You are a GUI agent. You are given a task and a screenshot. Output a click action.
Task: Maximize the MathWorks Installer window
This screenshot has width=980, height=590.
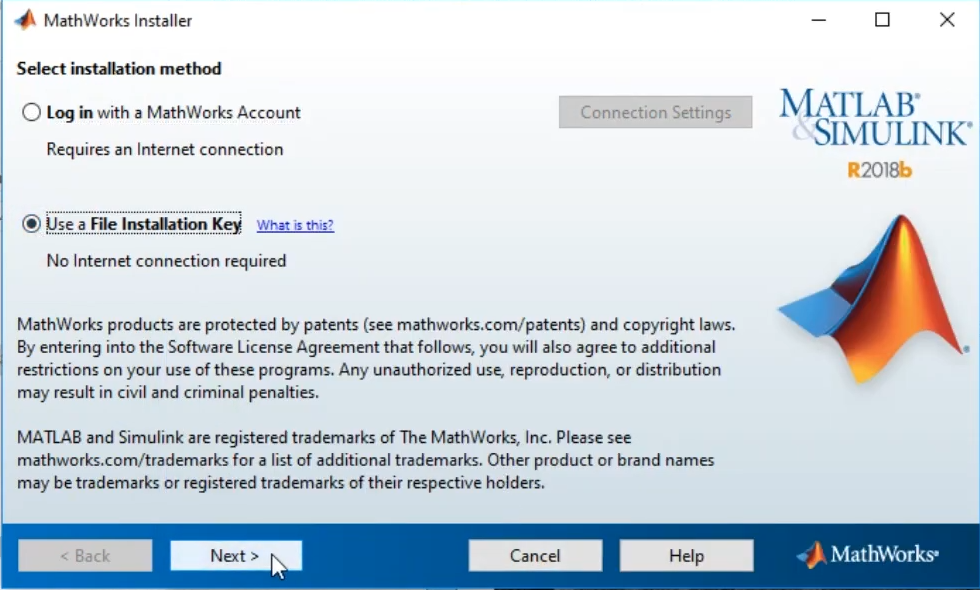click(x=882, y=20)
